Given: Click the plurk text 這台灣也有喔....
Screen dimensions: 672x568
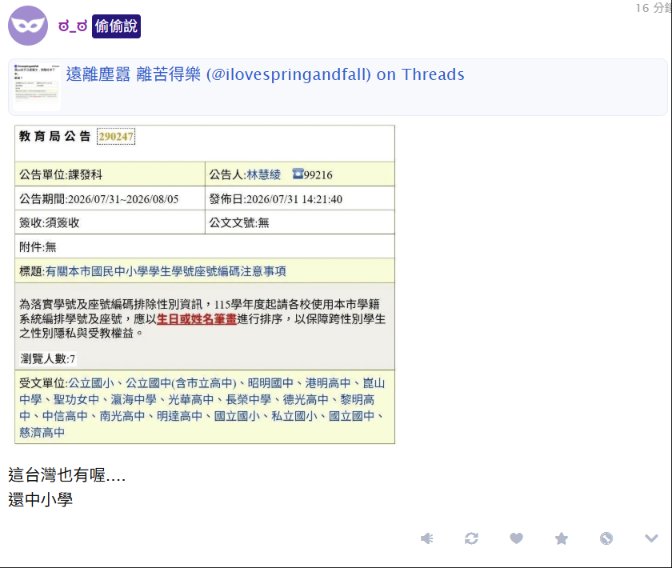Looking at the screenshot, I should (67, 475).
